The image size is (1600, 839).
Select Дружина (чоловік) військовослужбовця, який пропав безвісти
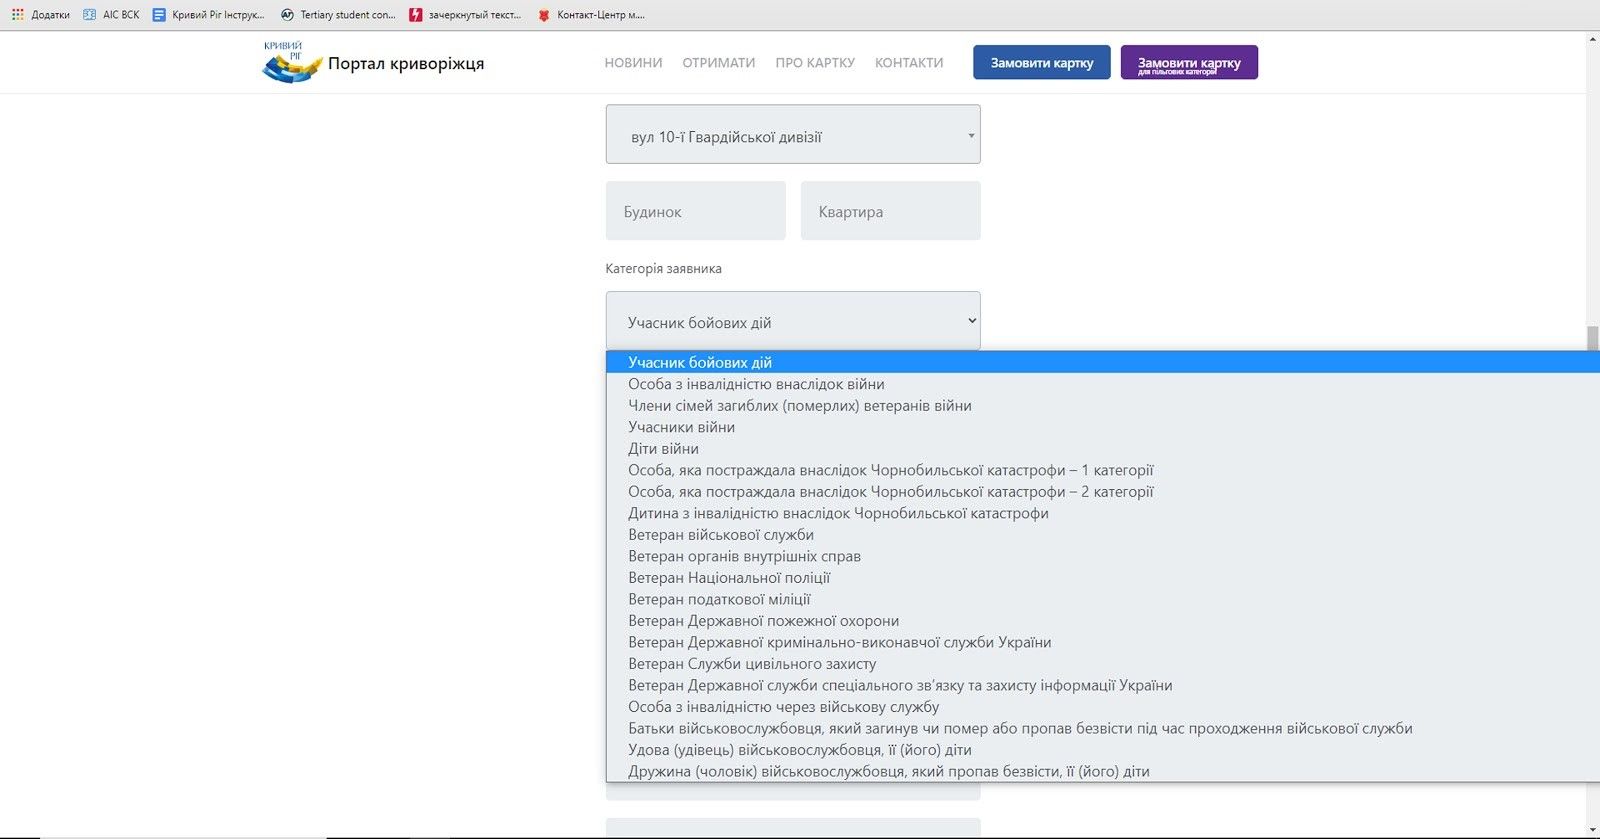click(x=1102, y=771)
